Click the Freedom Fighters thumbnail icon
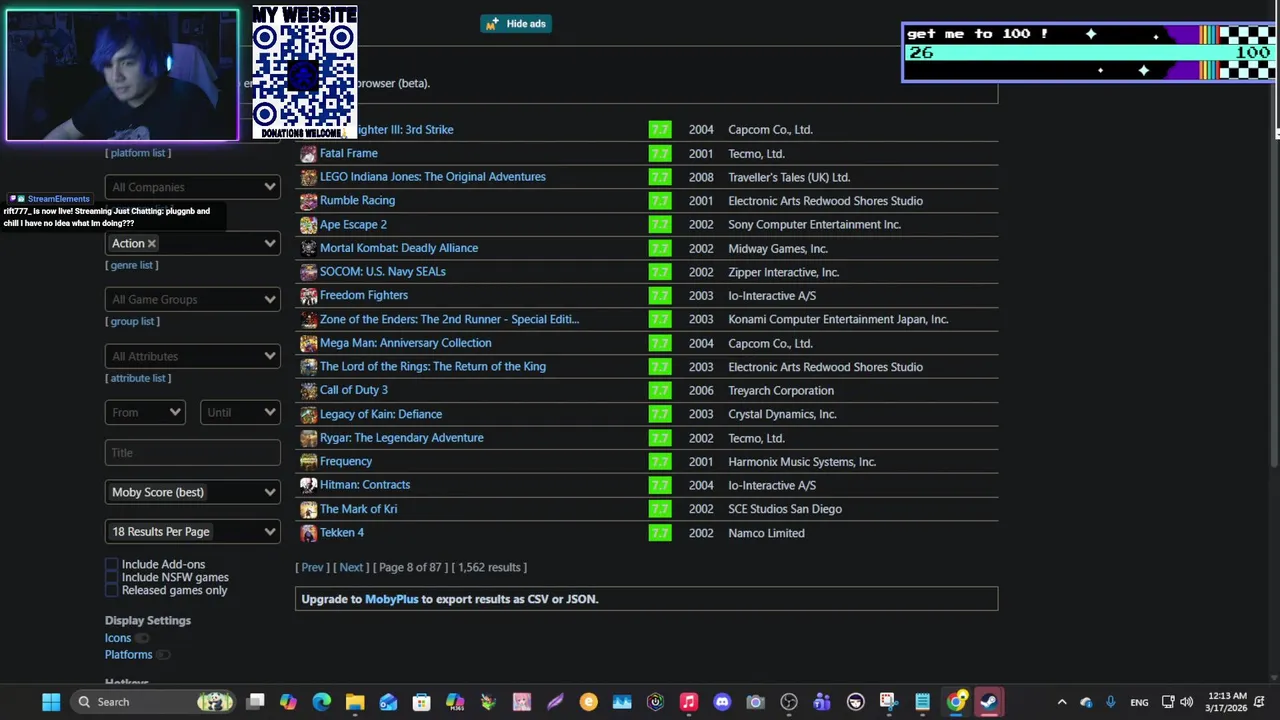 pyautogui.click(x=308, y=296)
